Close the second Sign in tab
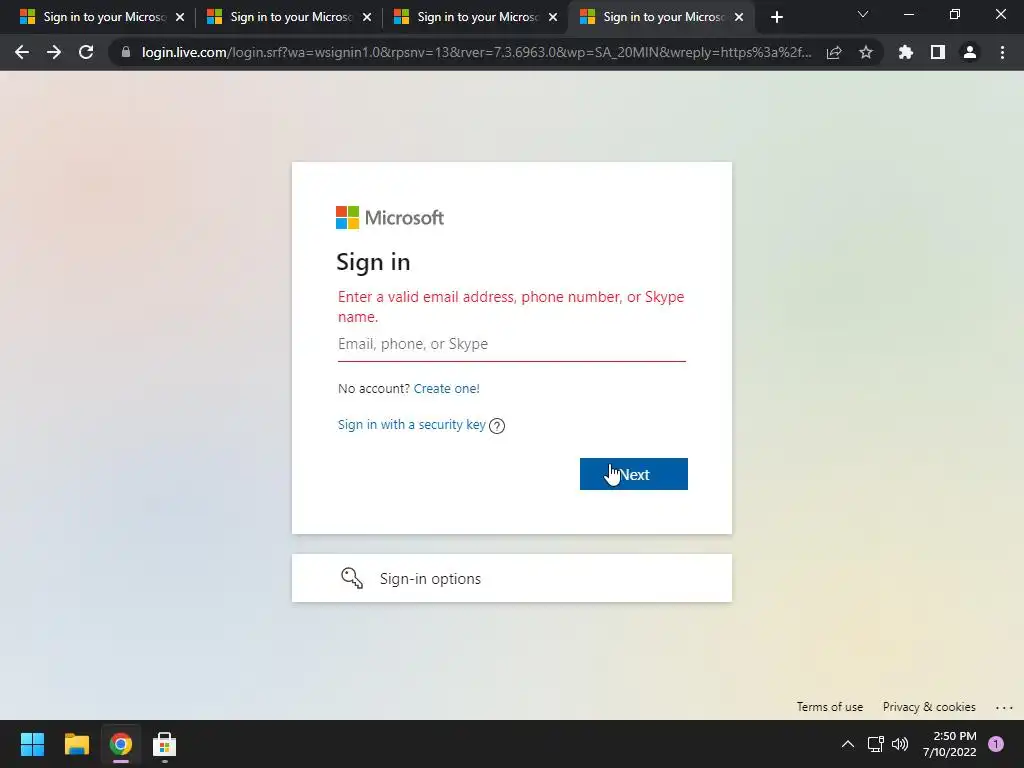The width and height of the screenshot is (1024, 768). pos(367,17)
